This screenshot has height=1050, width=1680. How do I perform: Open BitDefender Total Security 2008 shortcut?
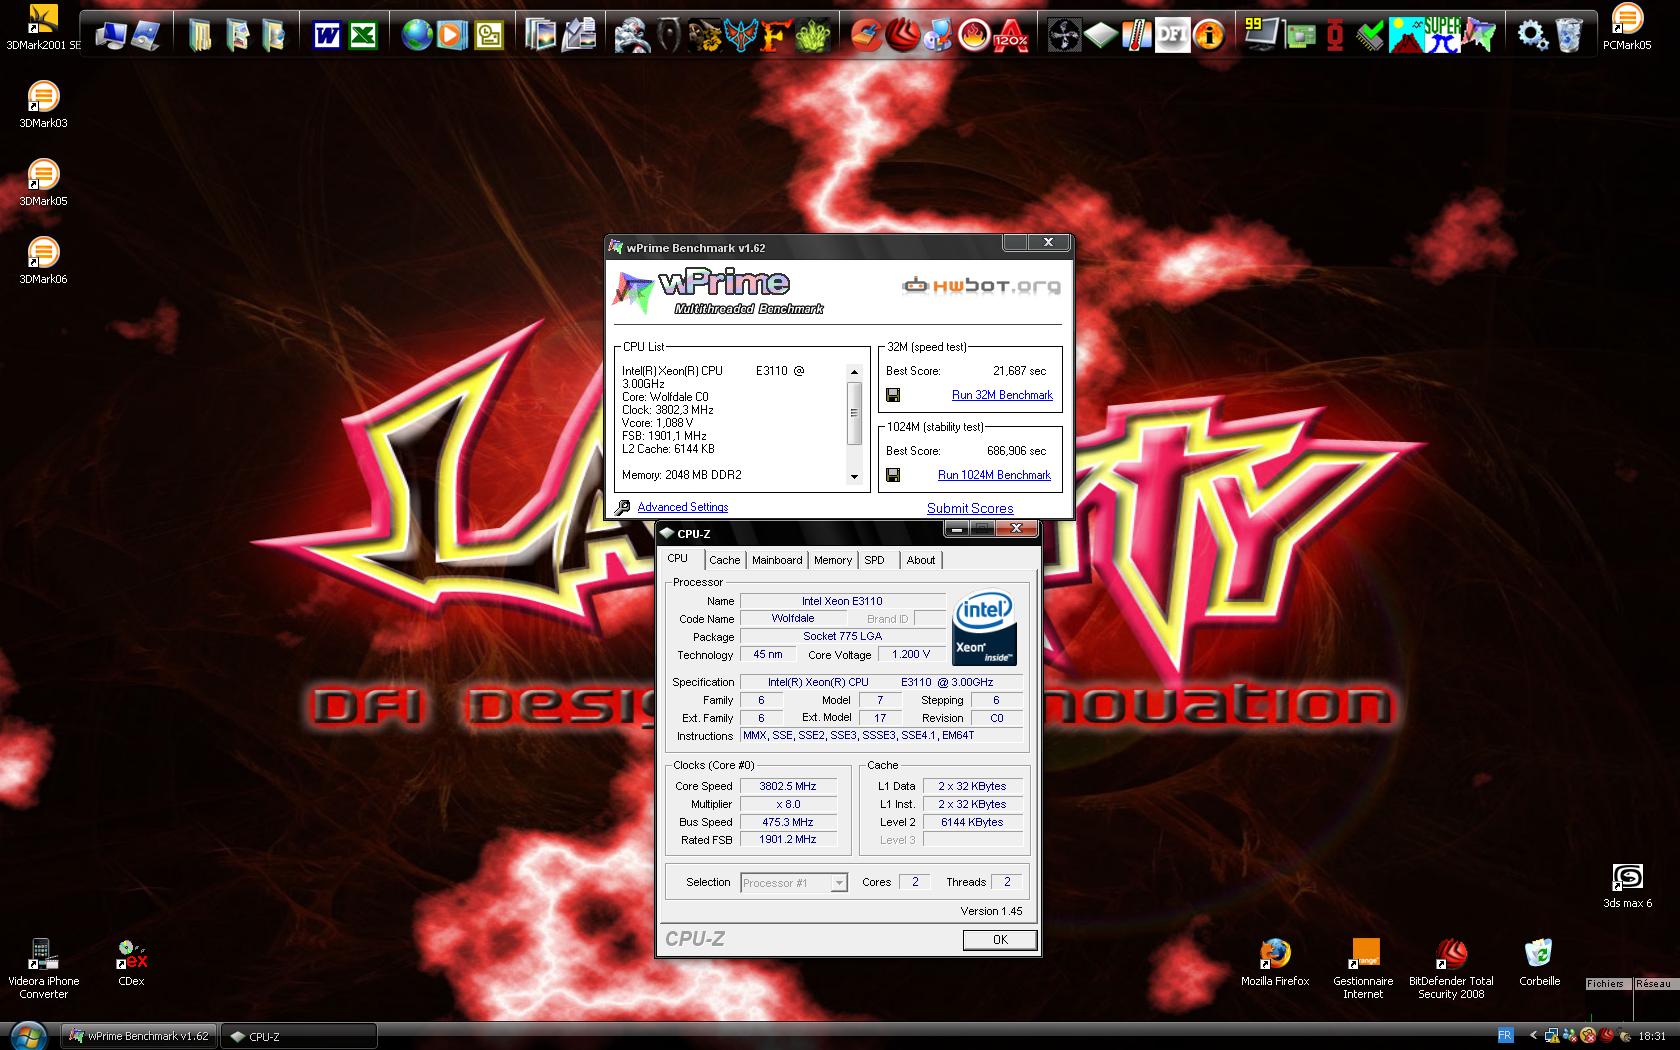click(x=1451, y=968)
